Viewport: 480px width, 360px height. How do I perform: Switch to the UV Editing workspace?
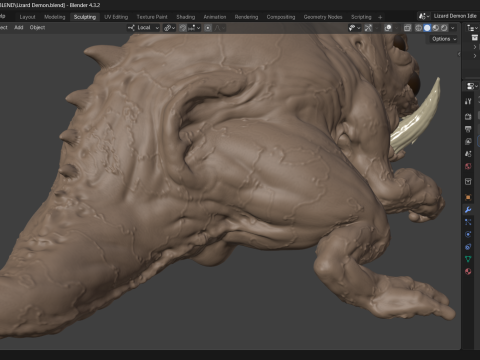(116, 17)
